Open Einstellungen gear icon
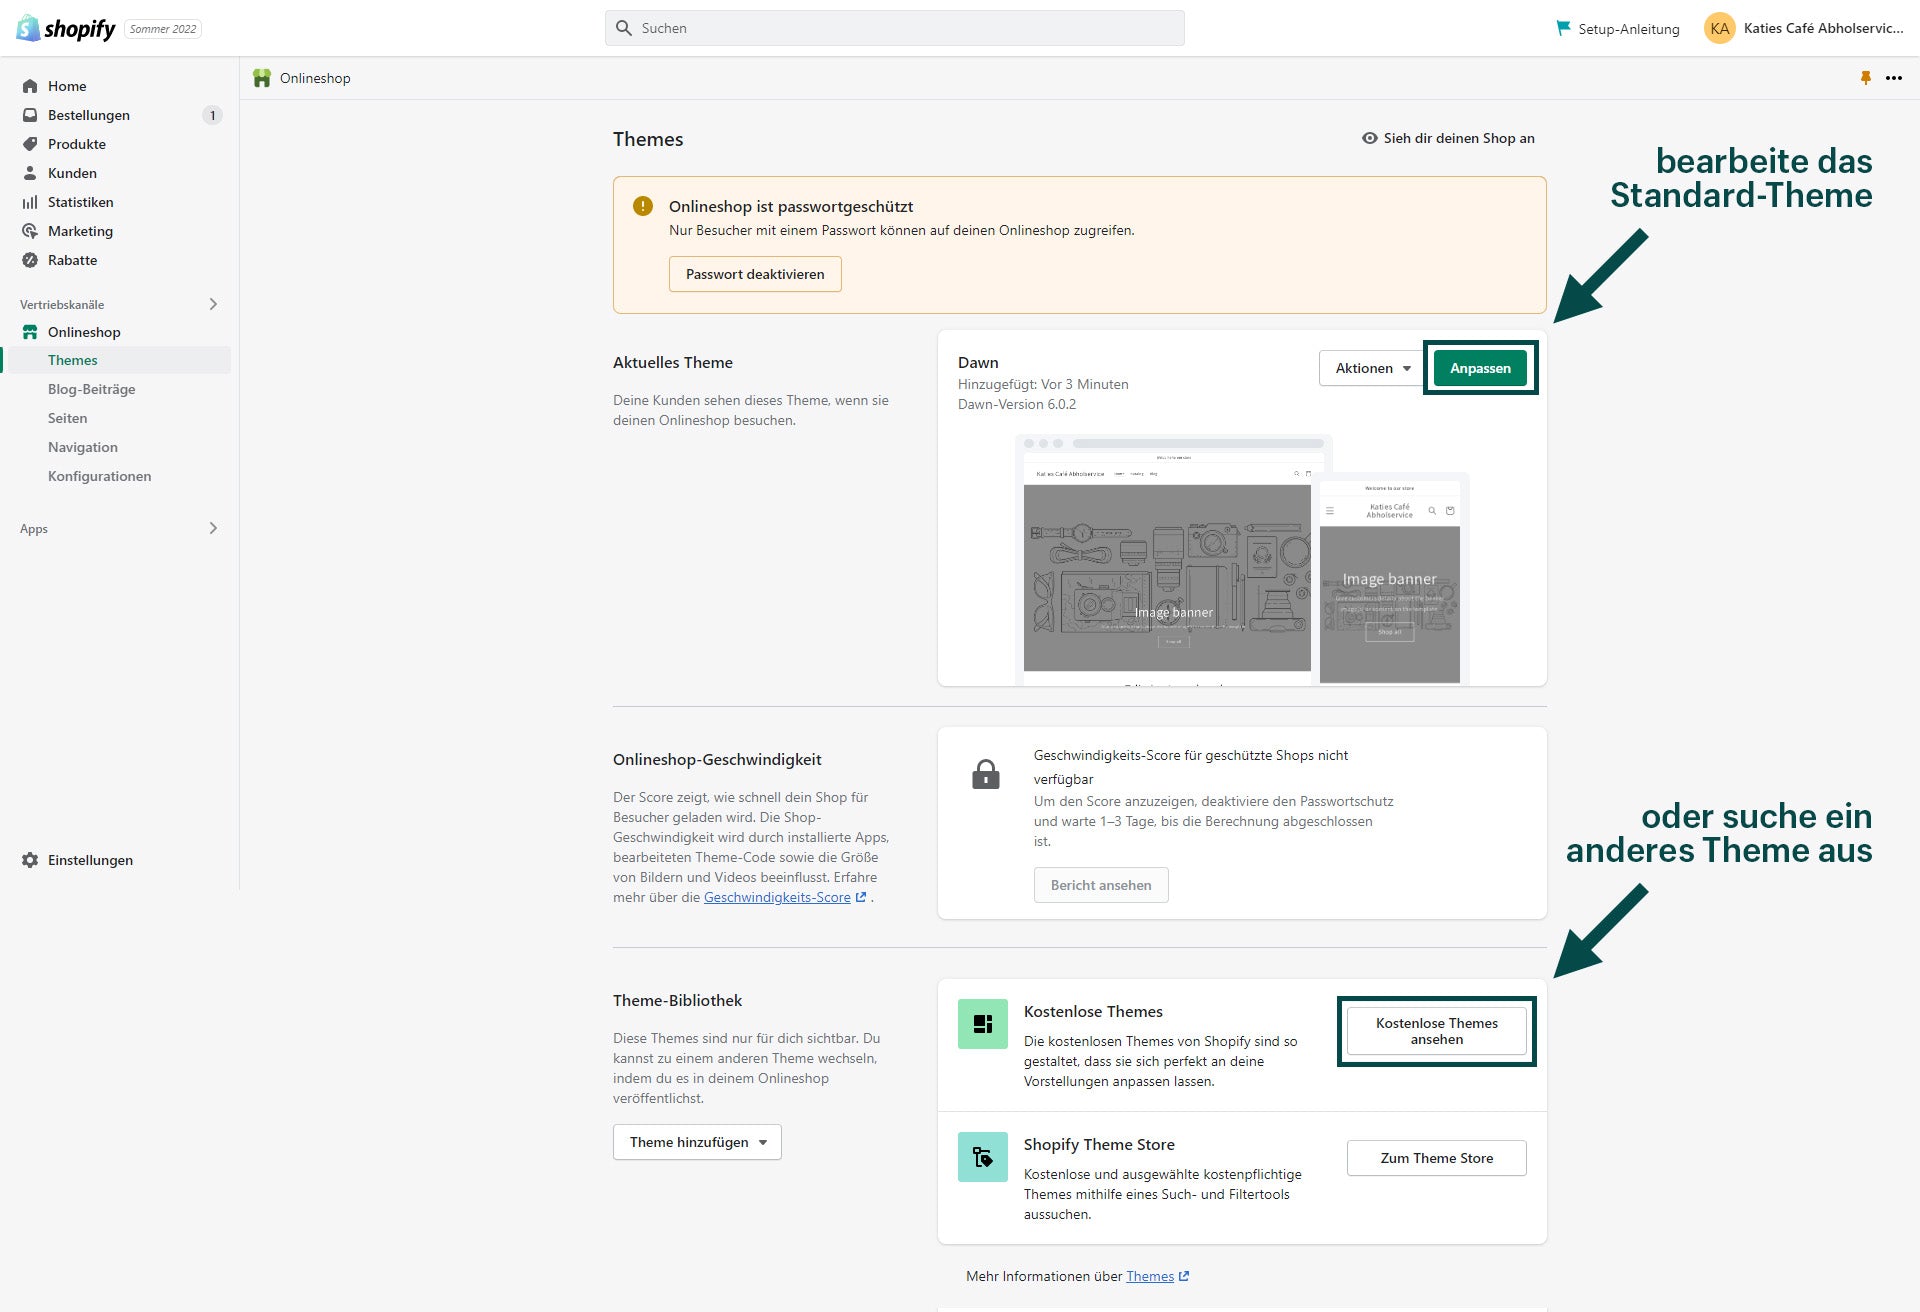 (x=30, y=860)
